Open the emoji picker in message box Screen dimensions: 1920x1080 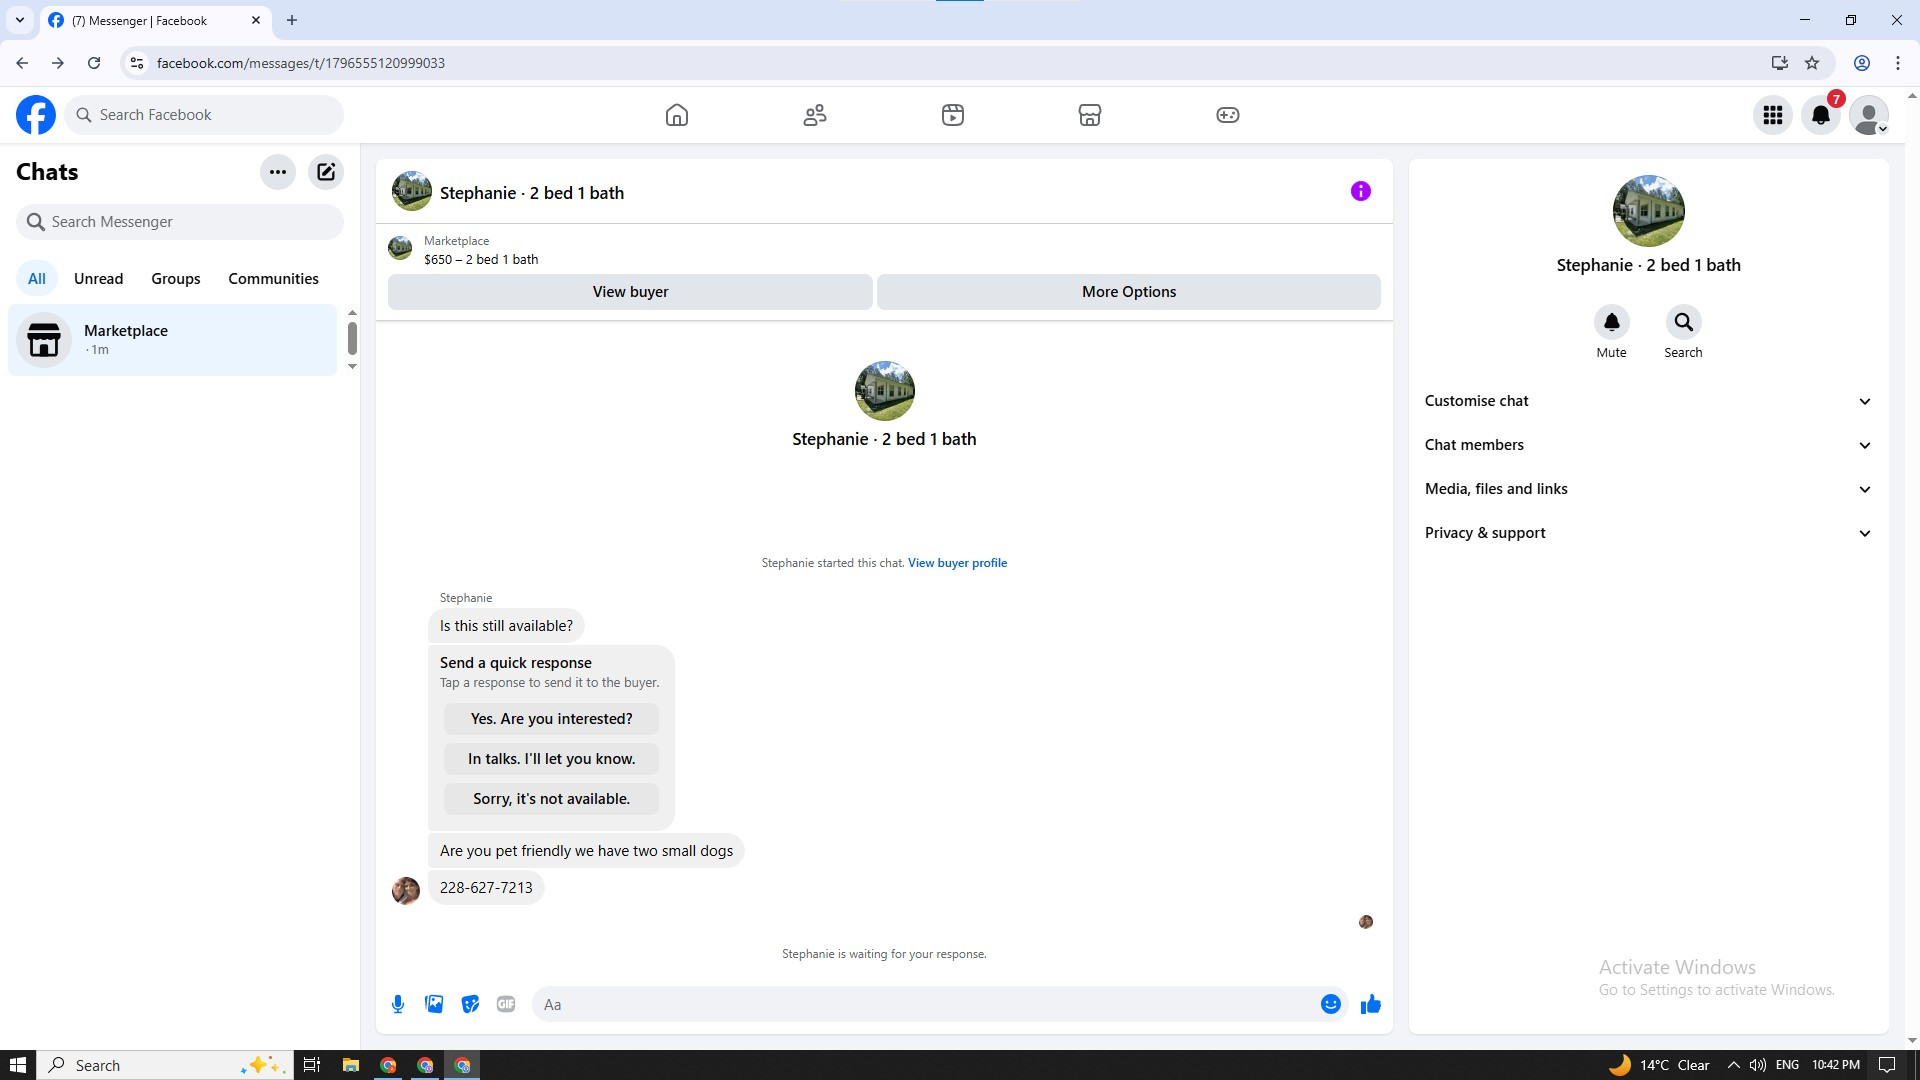coord(1330,1004)
